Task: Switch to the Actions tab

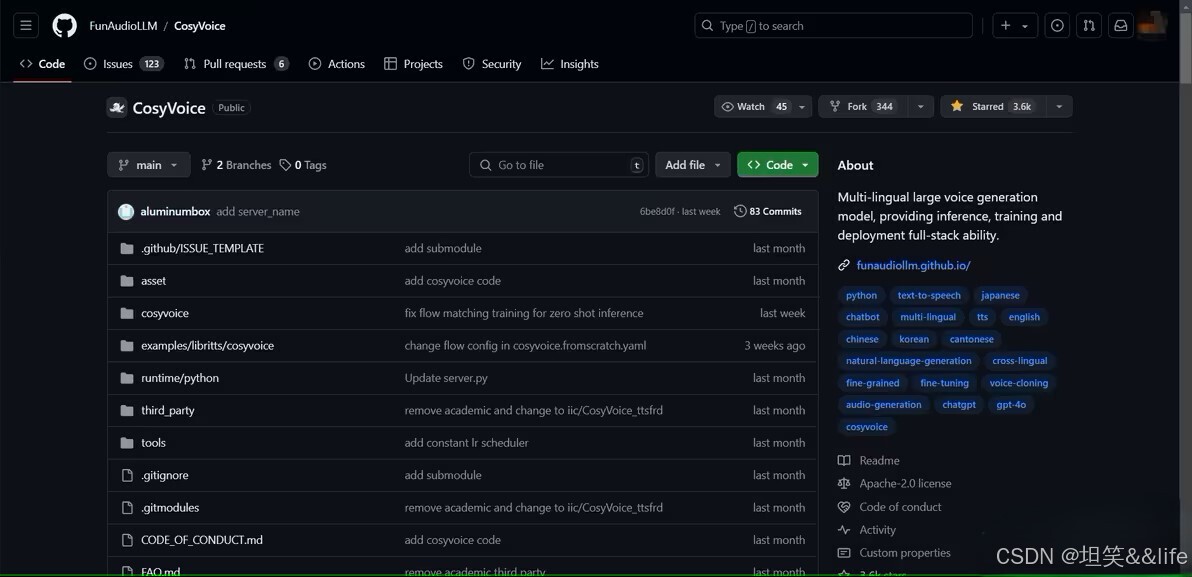Action: click(x=337, y=64)
